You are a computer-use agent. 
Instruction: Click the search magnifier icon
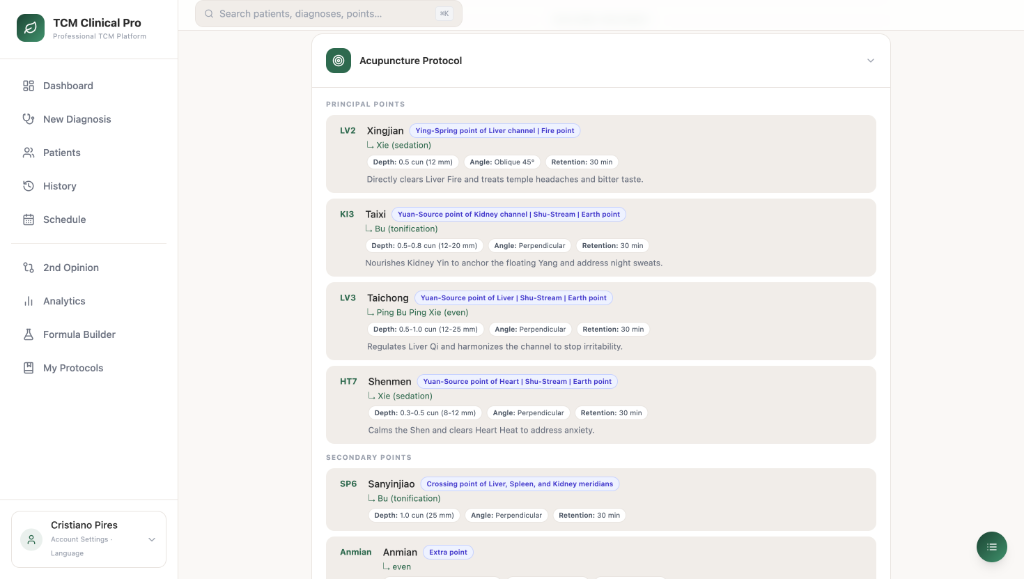coord(209,14)
